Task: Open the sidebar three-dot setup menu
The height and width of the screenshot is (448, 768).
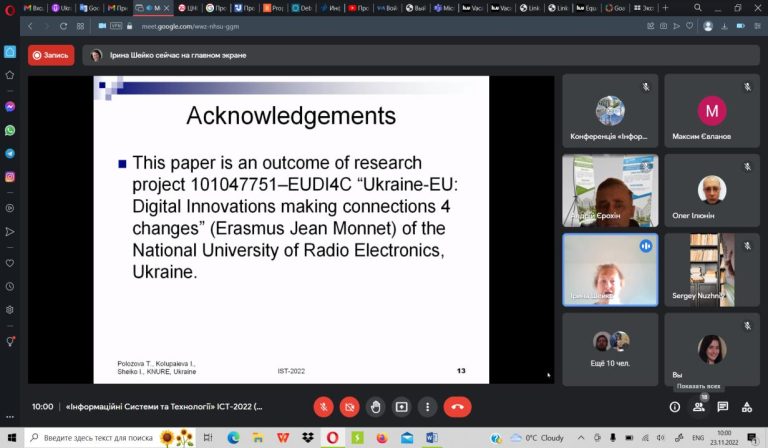Action: pyautogui.click(x=10, y=417)
